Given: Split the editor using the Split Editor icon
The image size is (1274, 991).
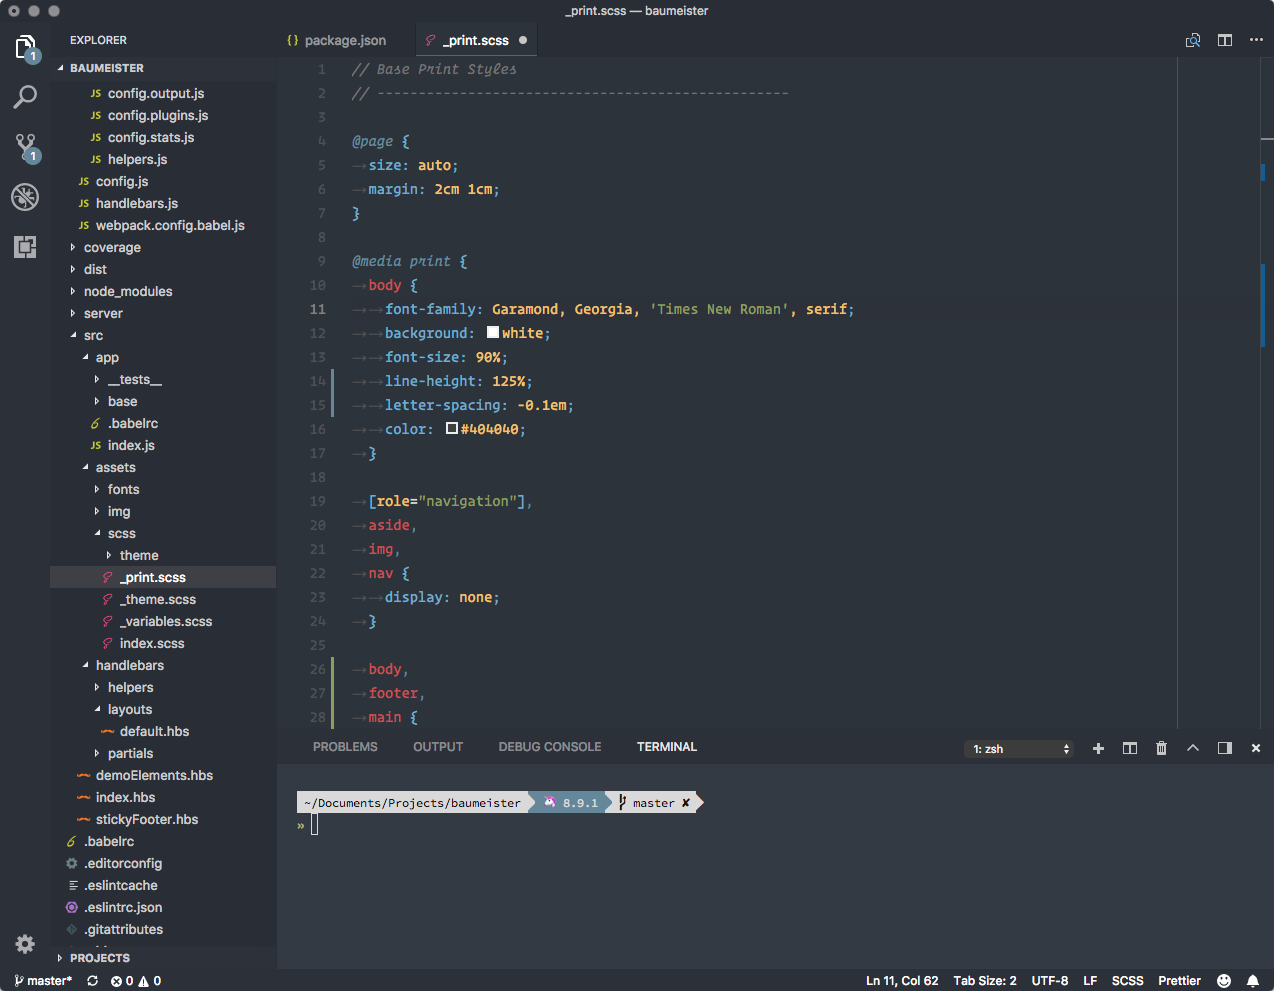Looking at the screenshot, I should coord(1224,40).
